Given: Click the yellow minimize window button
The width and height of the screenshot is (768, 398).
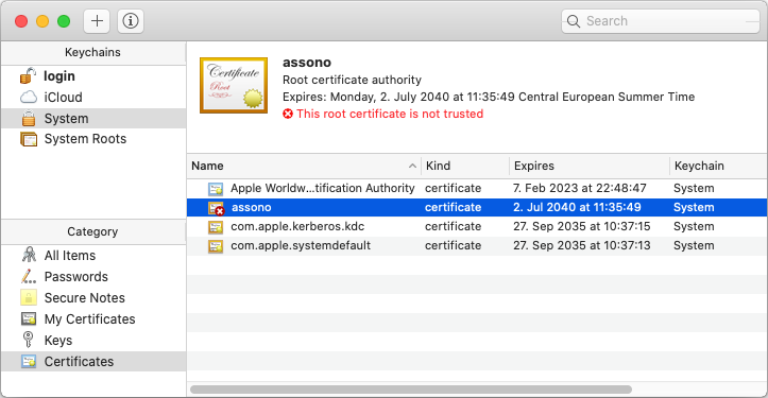Looking at the screenshot, I should [43, 21].
